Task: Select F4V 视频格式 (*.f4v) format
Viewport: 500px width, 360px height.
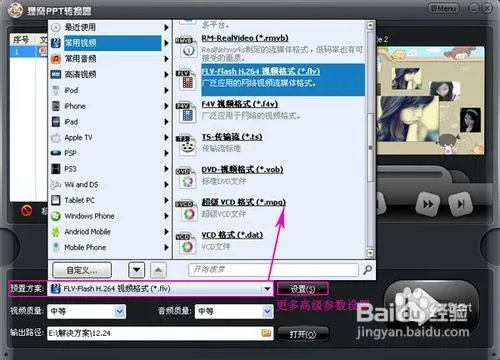Action: pos(240,104)
